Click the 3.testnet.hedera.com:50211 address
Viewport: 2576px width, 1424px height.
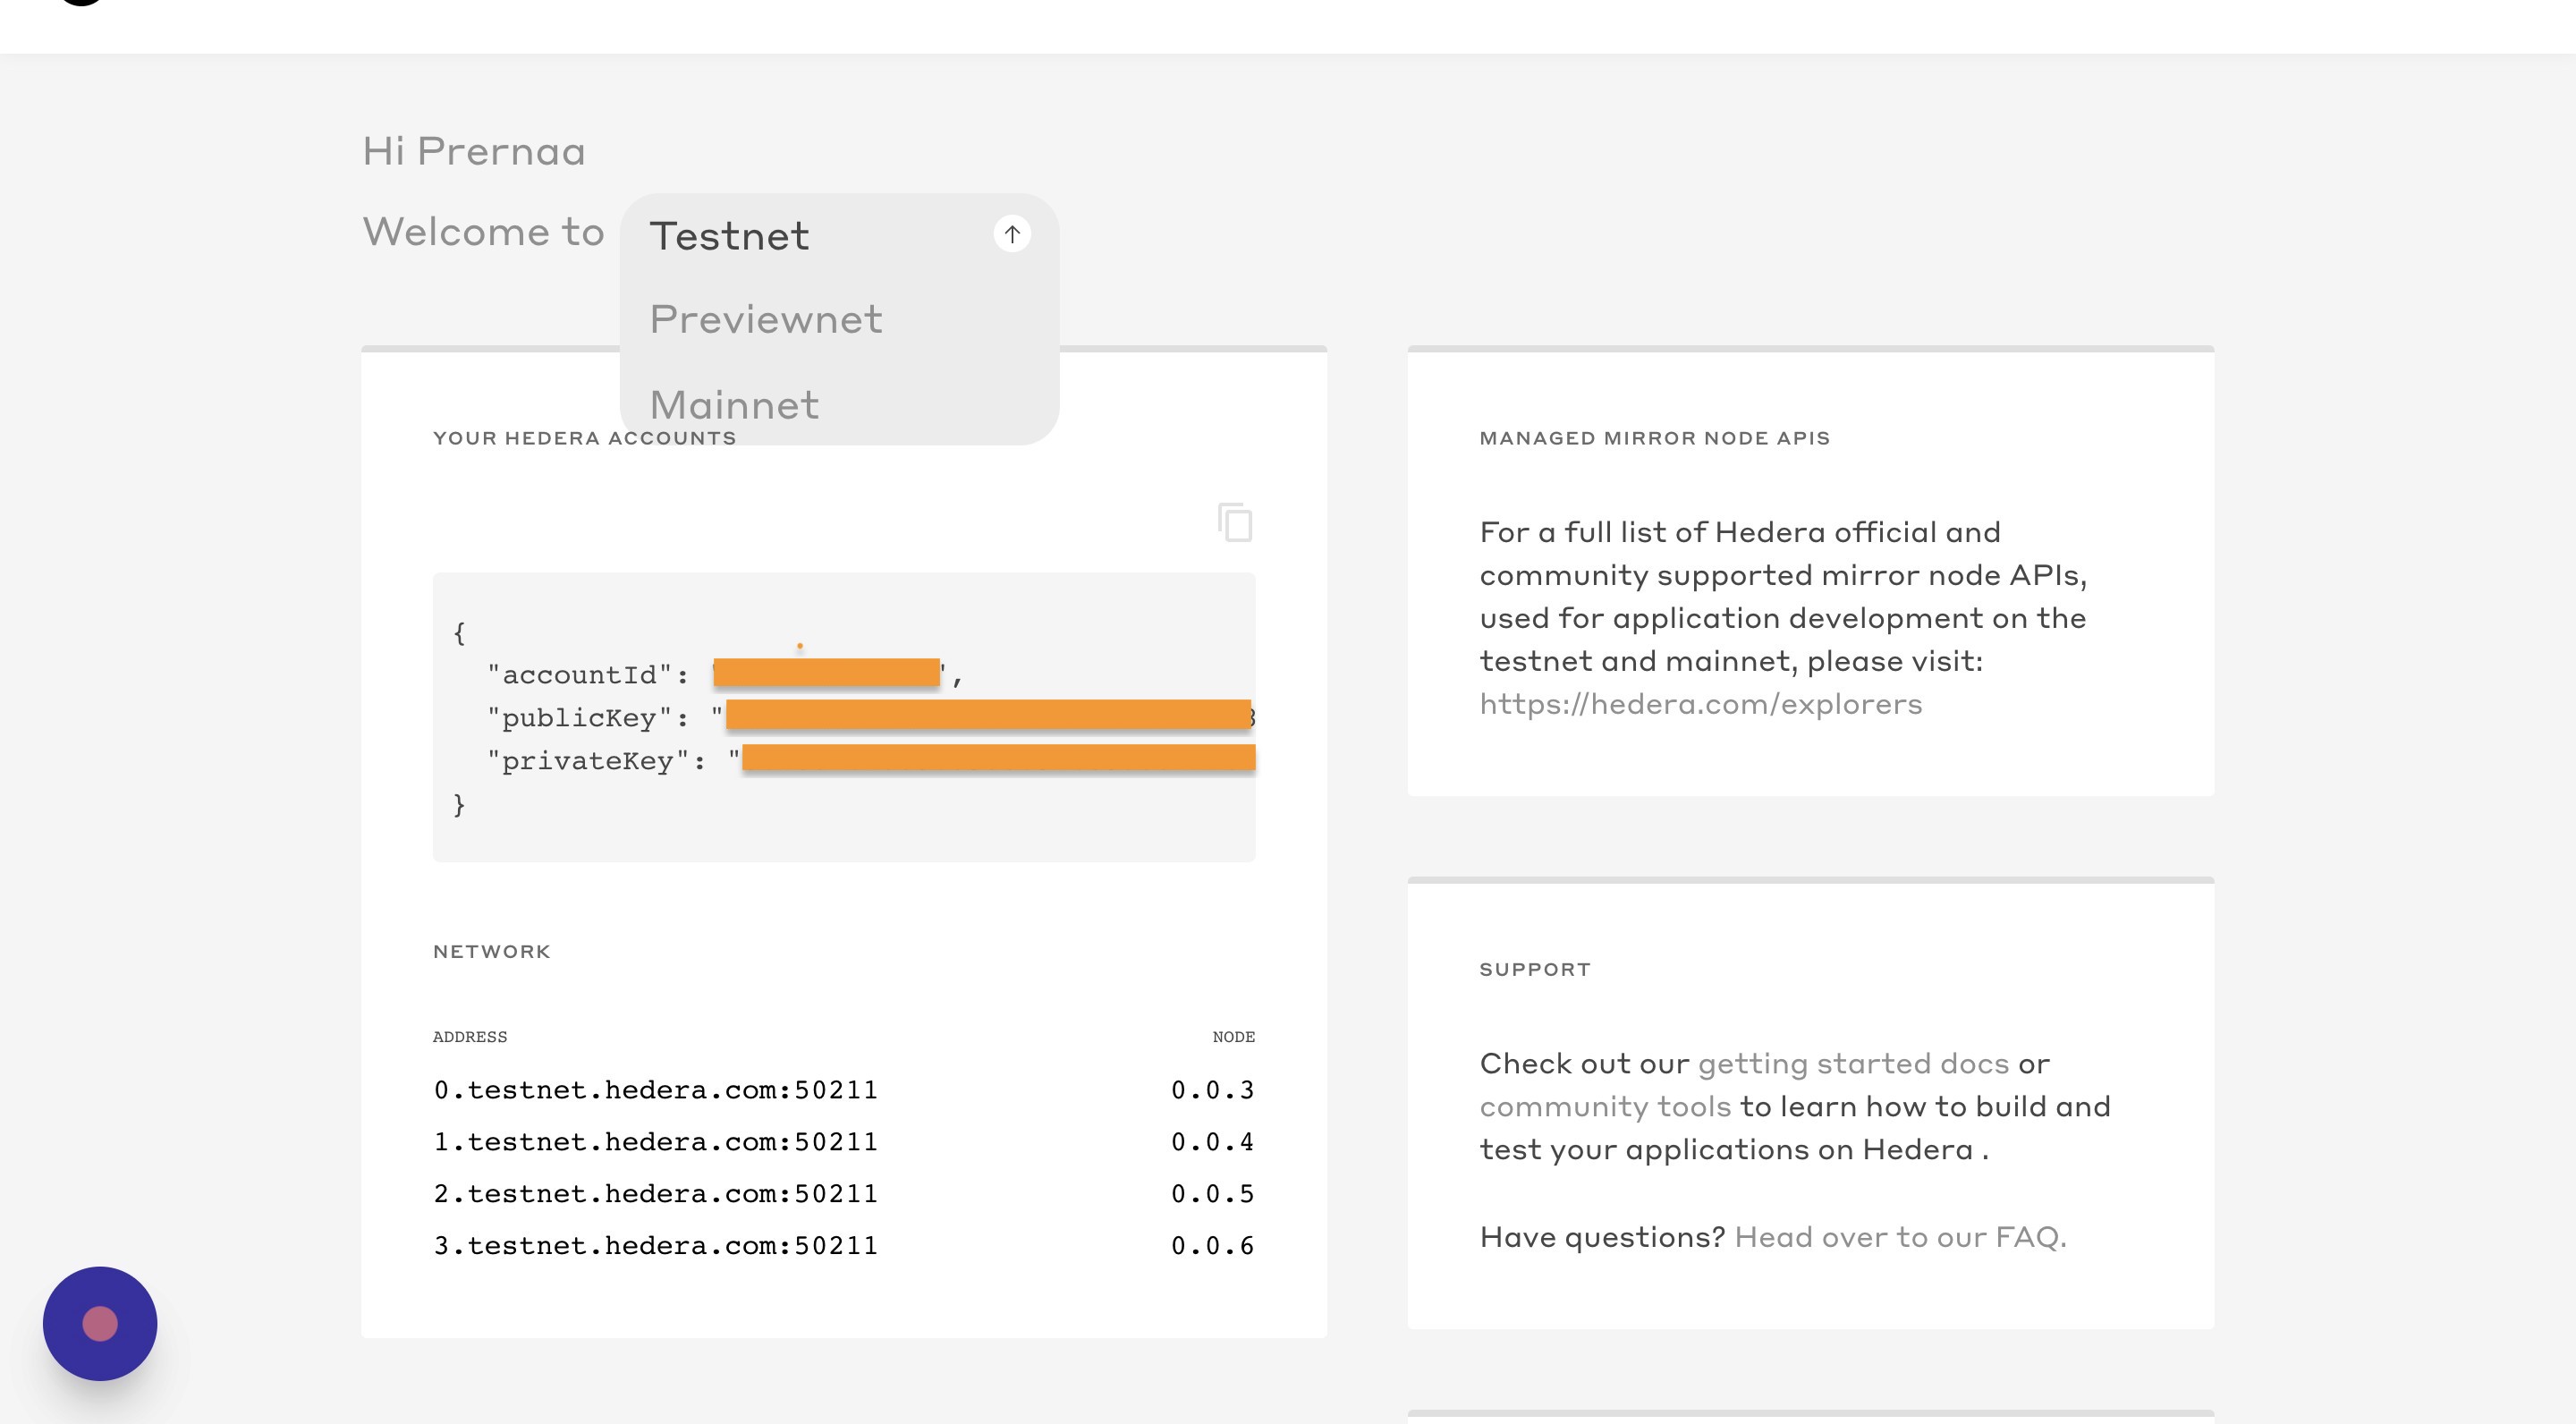tap(655, 1246)
